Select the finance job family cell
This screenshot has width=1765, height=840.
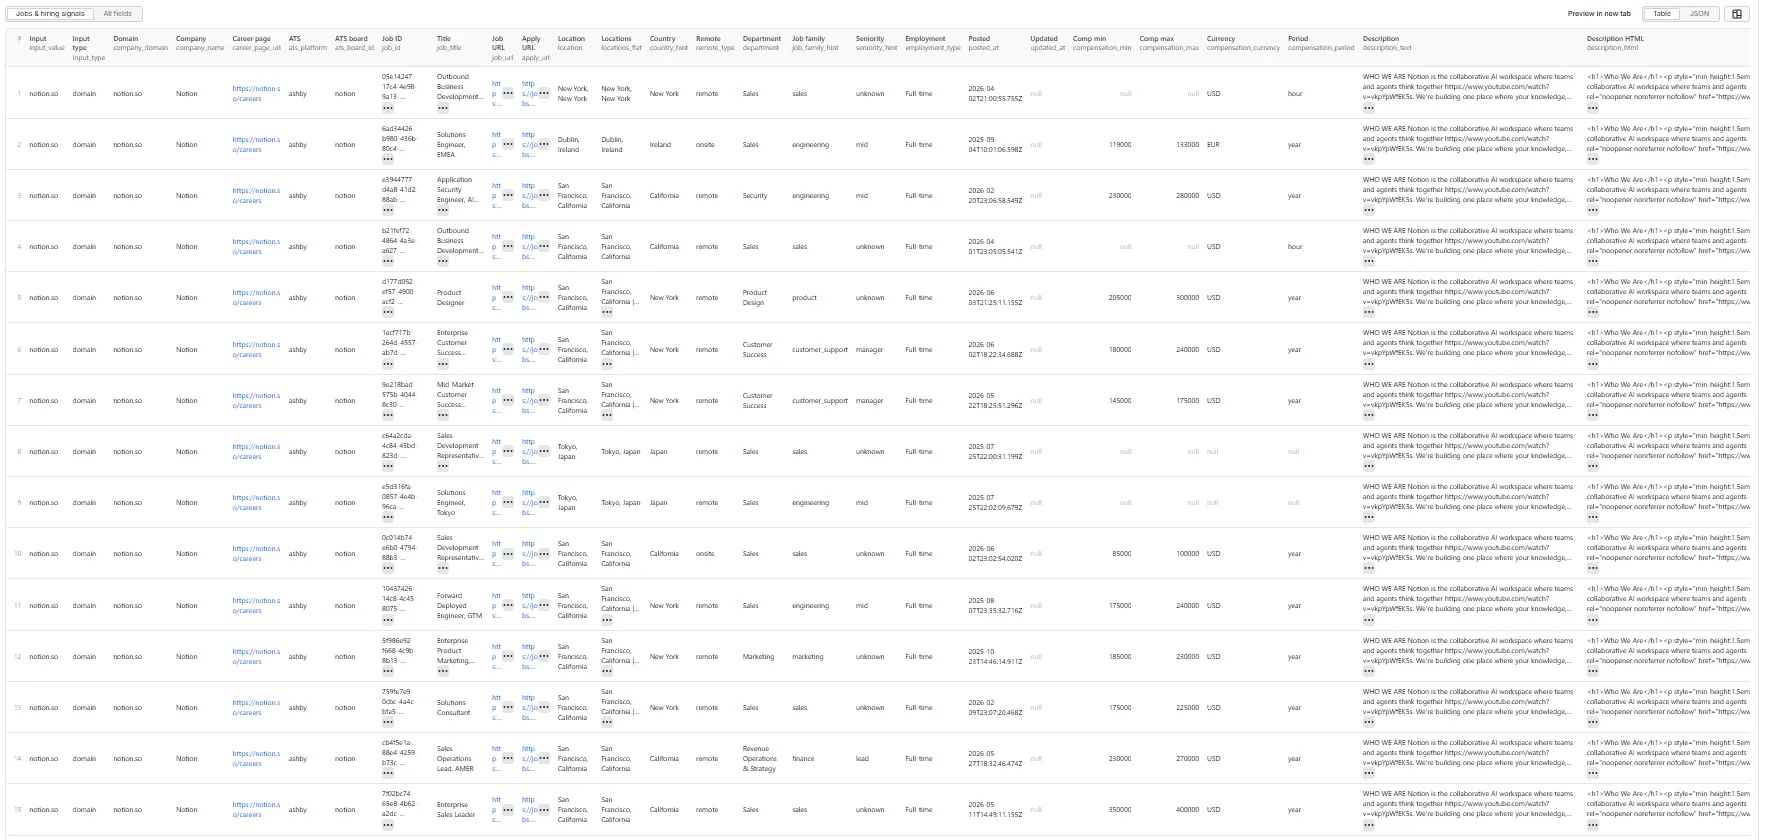click(803, 758)
